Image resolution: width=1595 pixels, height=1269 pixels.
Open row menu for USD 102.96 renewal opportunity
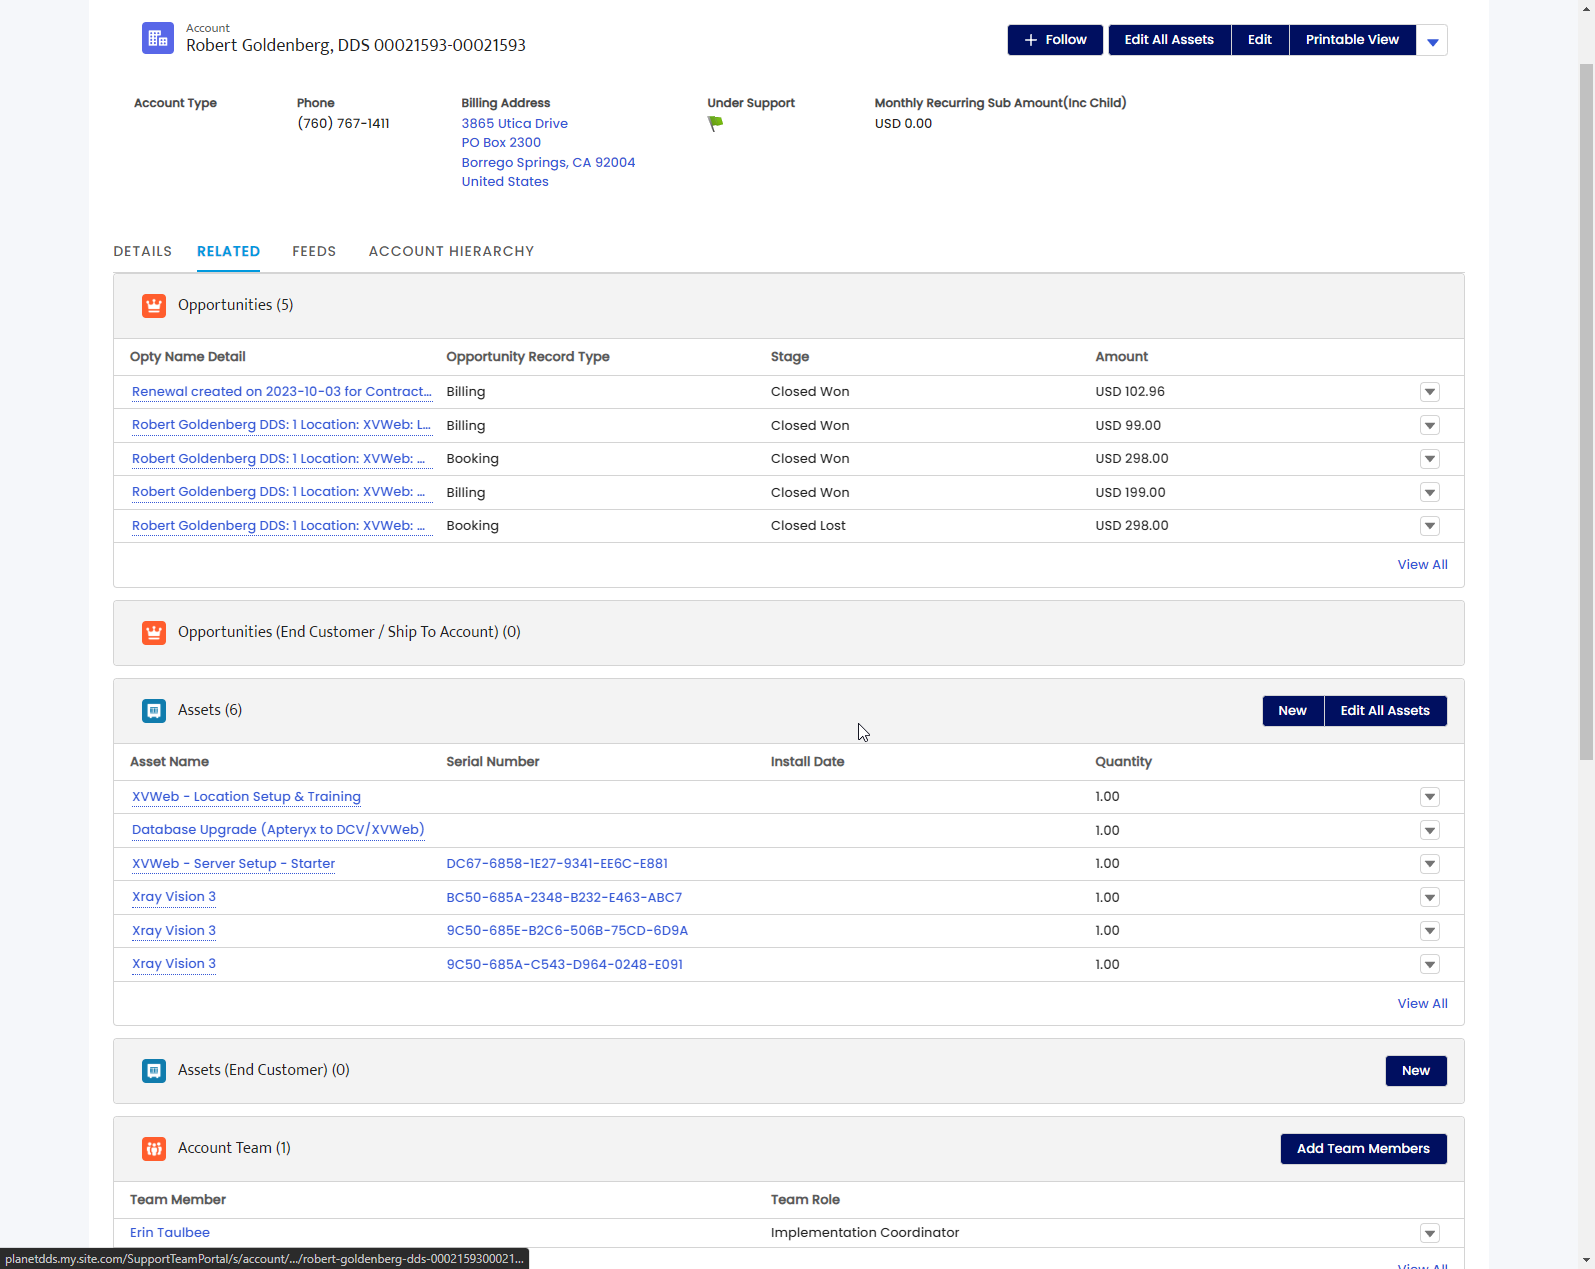pyautogui.click(x=1430, y=392)
